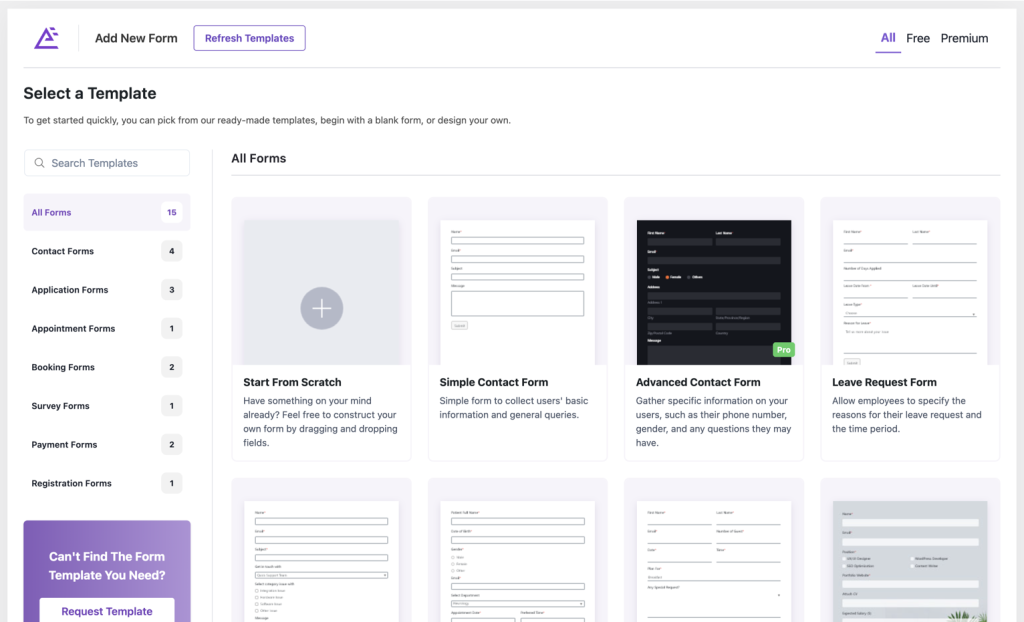Click Advanced Contact Form title

(x=698, y=382)
